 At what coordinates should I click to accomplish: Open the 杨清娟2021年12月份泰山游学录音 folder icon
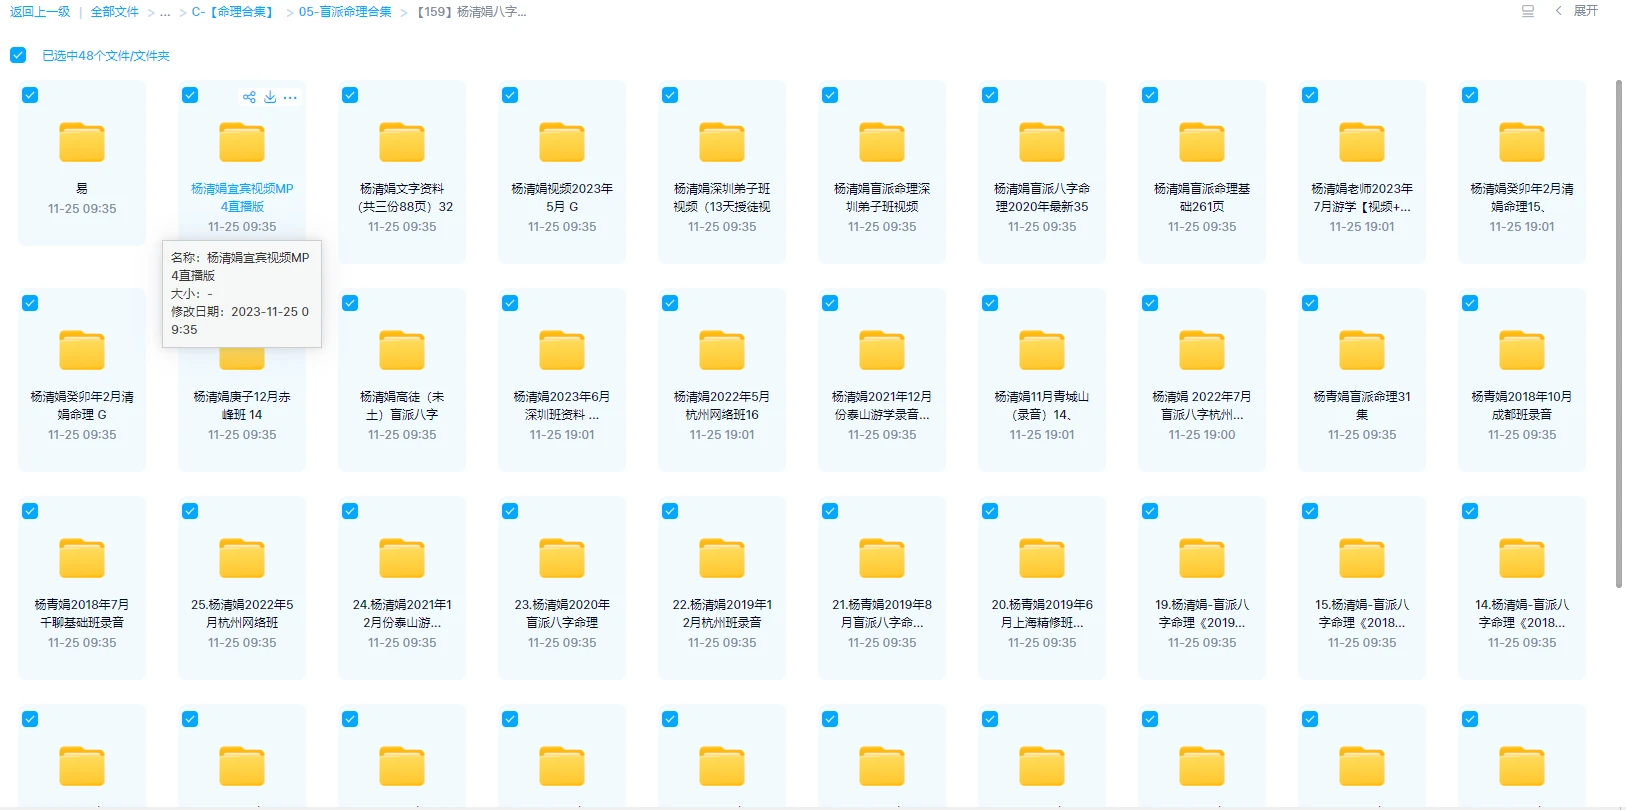882,350
